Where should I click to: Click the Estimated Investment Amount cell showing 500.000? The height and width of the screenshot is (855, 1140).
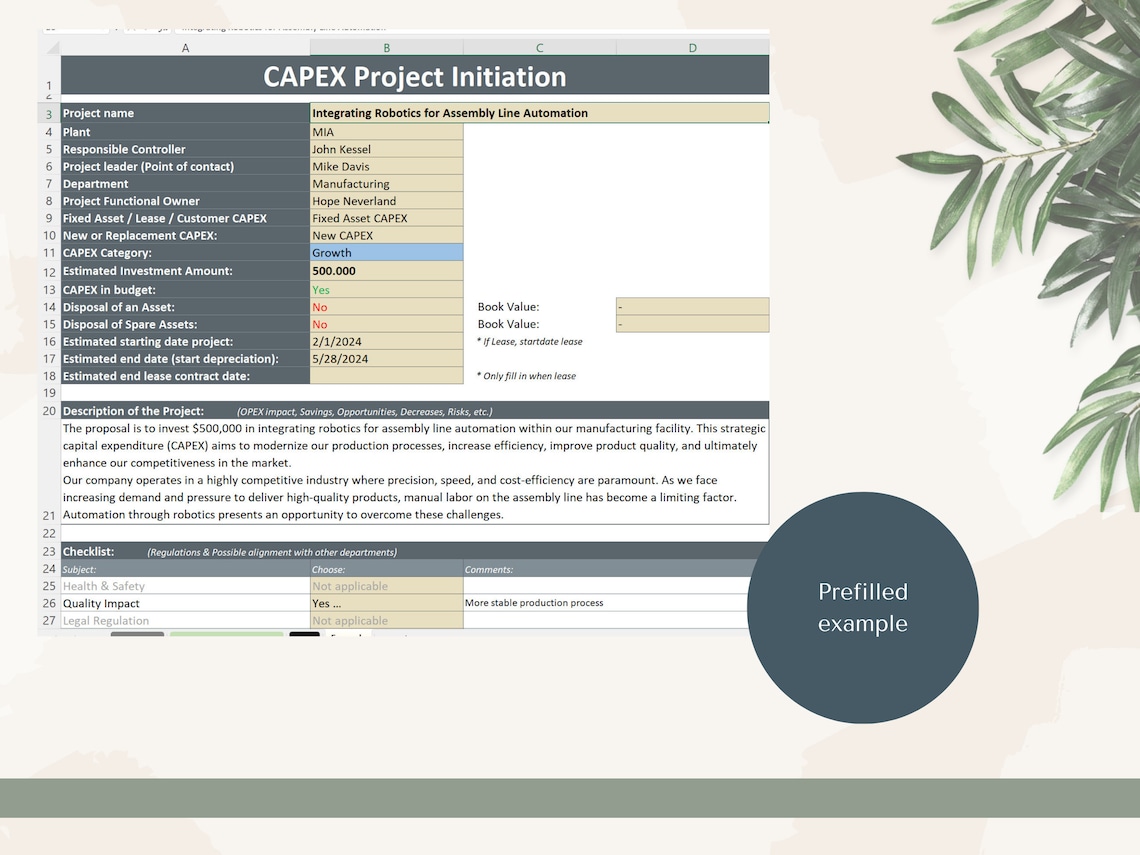pyautogui.click(x=386, y=271)
